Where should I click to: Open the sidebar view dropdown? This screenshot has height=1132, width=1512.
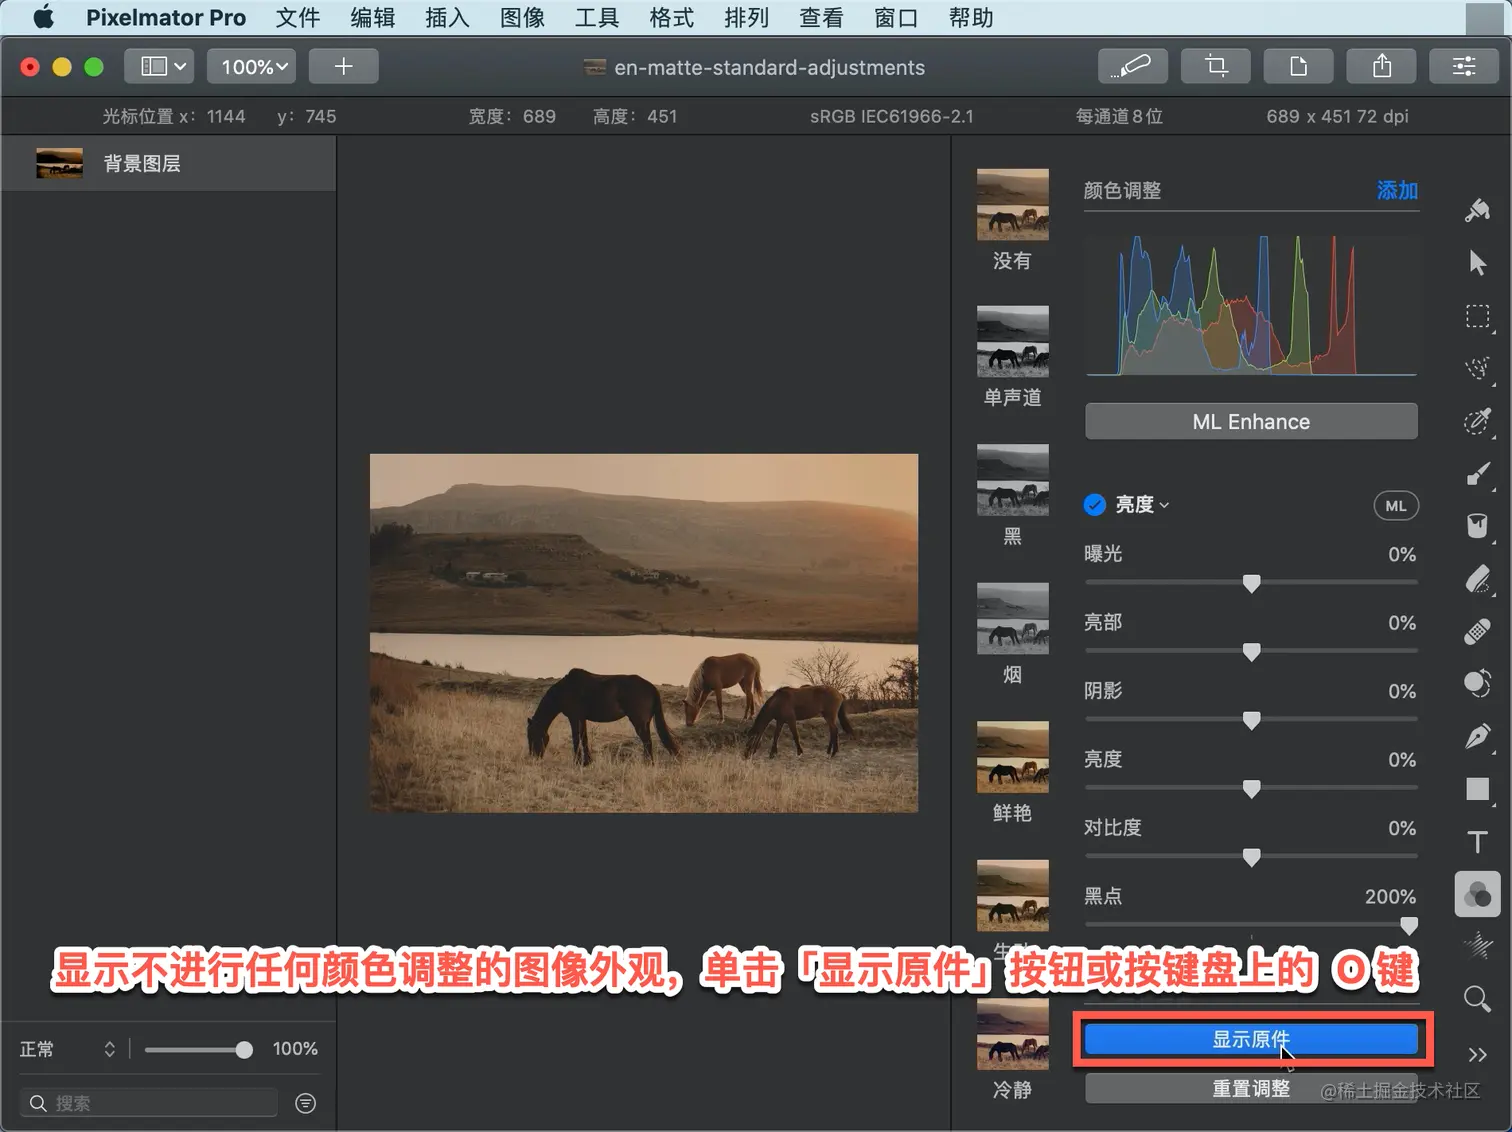(x=160, y=66)
